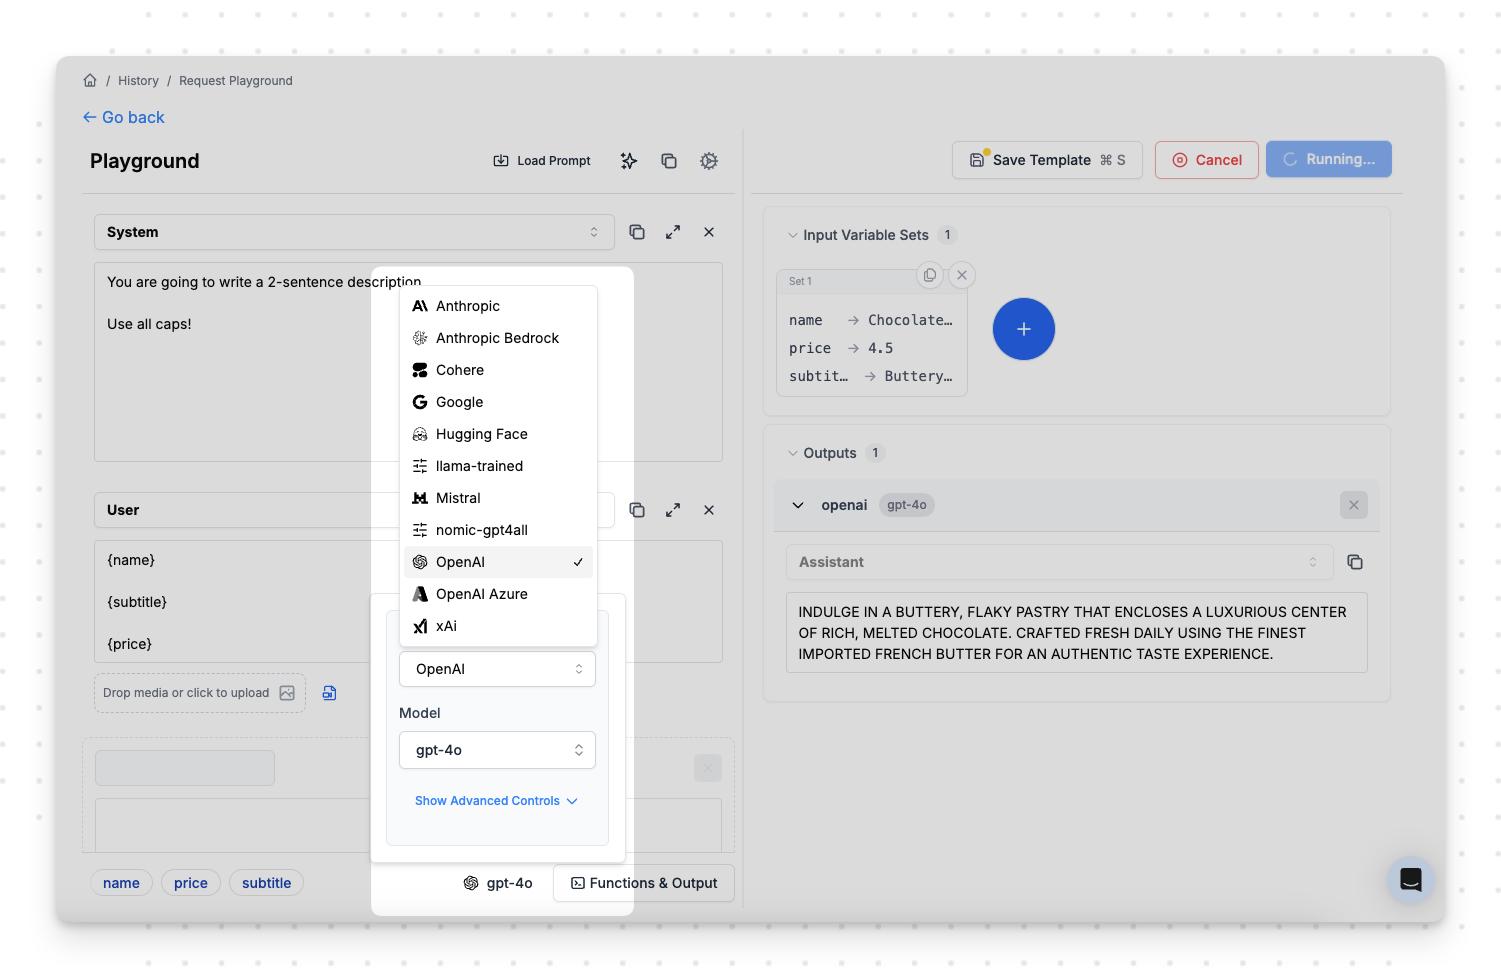Choose Mistral from provider list
The image size is (1501, 978).
(498, 498)
